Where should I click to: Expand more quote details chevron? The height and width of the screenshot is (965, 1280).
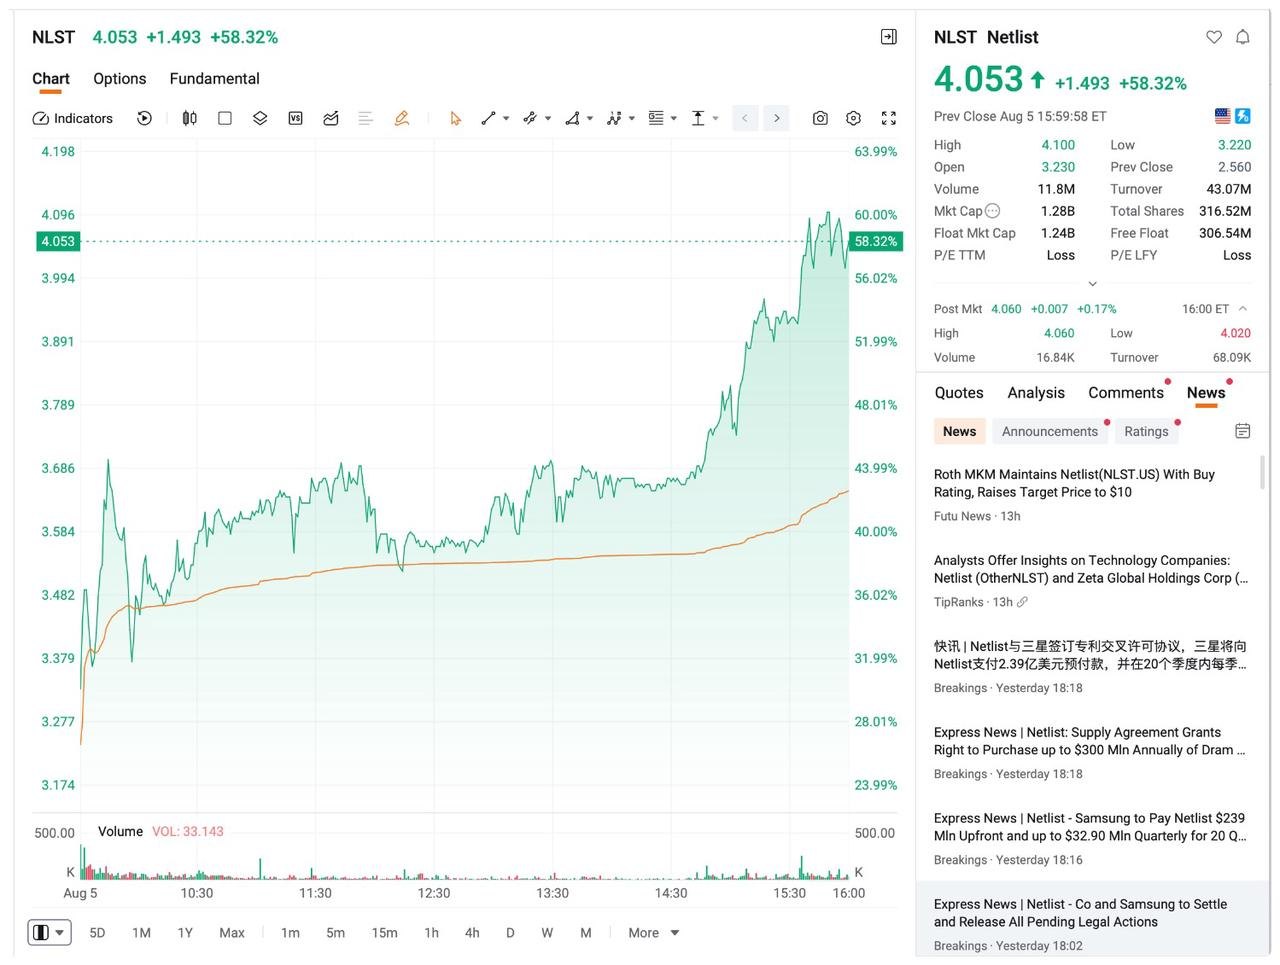[1093, 283]
